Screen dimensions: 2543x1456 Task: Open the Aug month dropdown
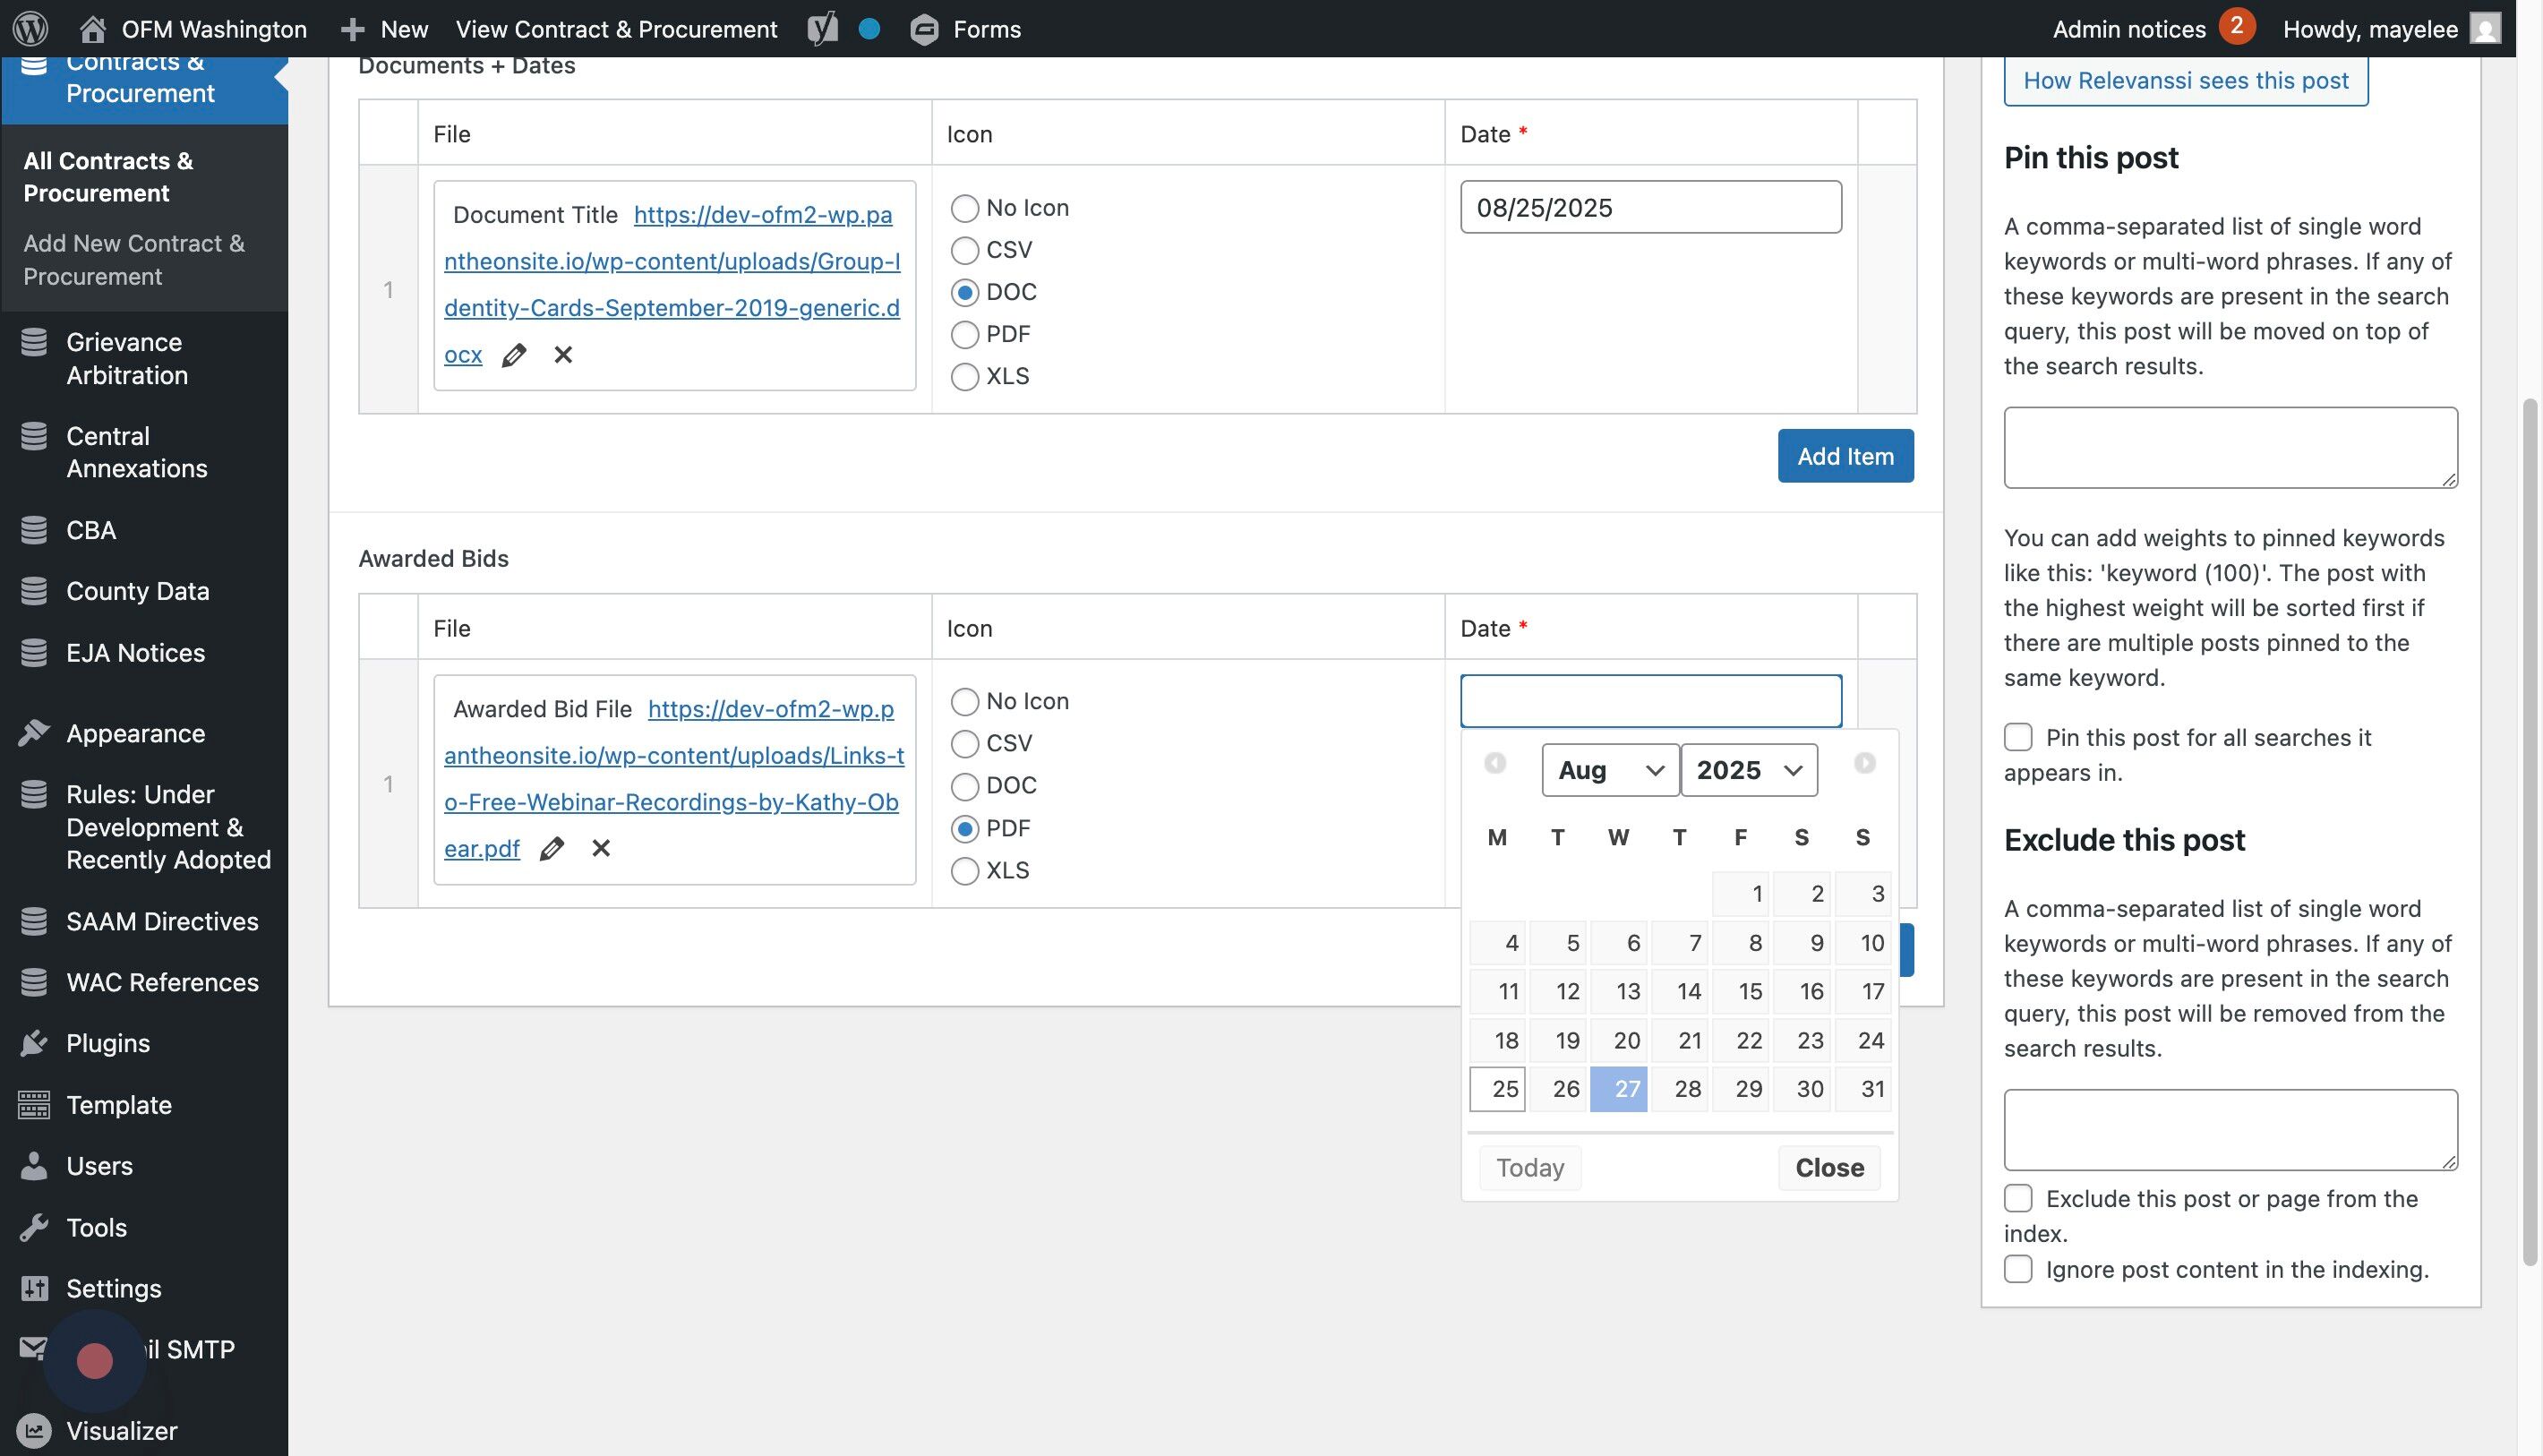pos(1609,770)
